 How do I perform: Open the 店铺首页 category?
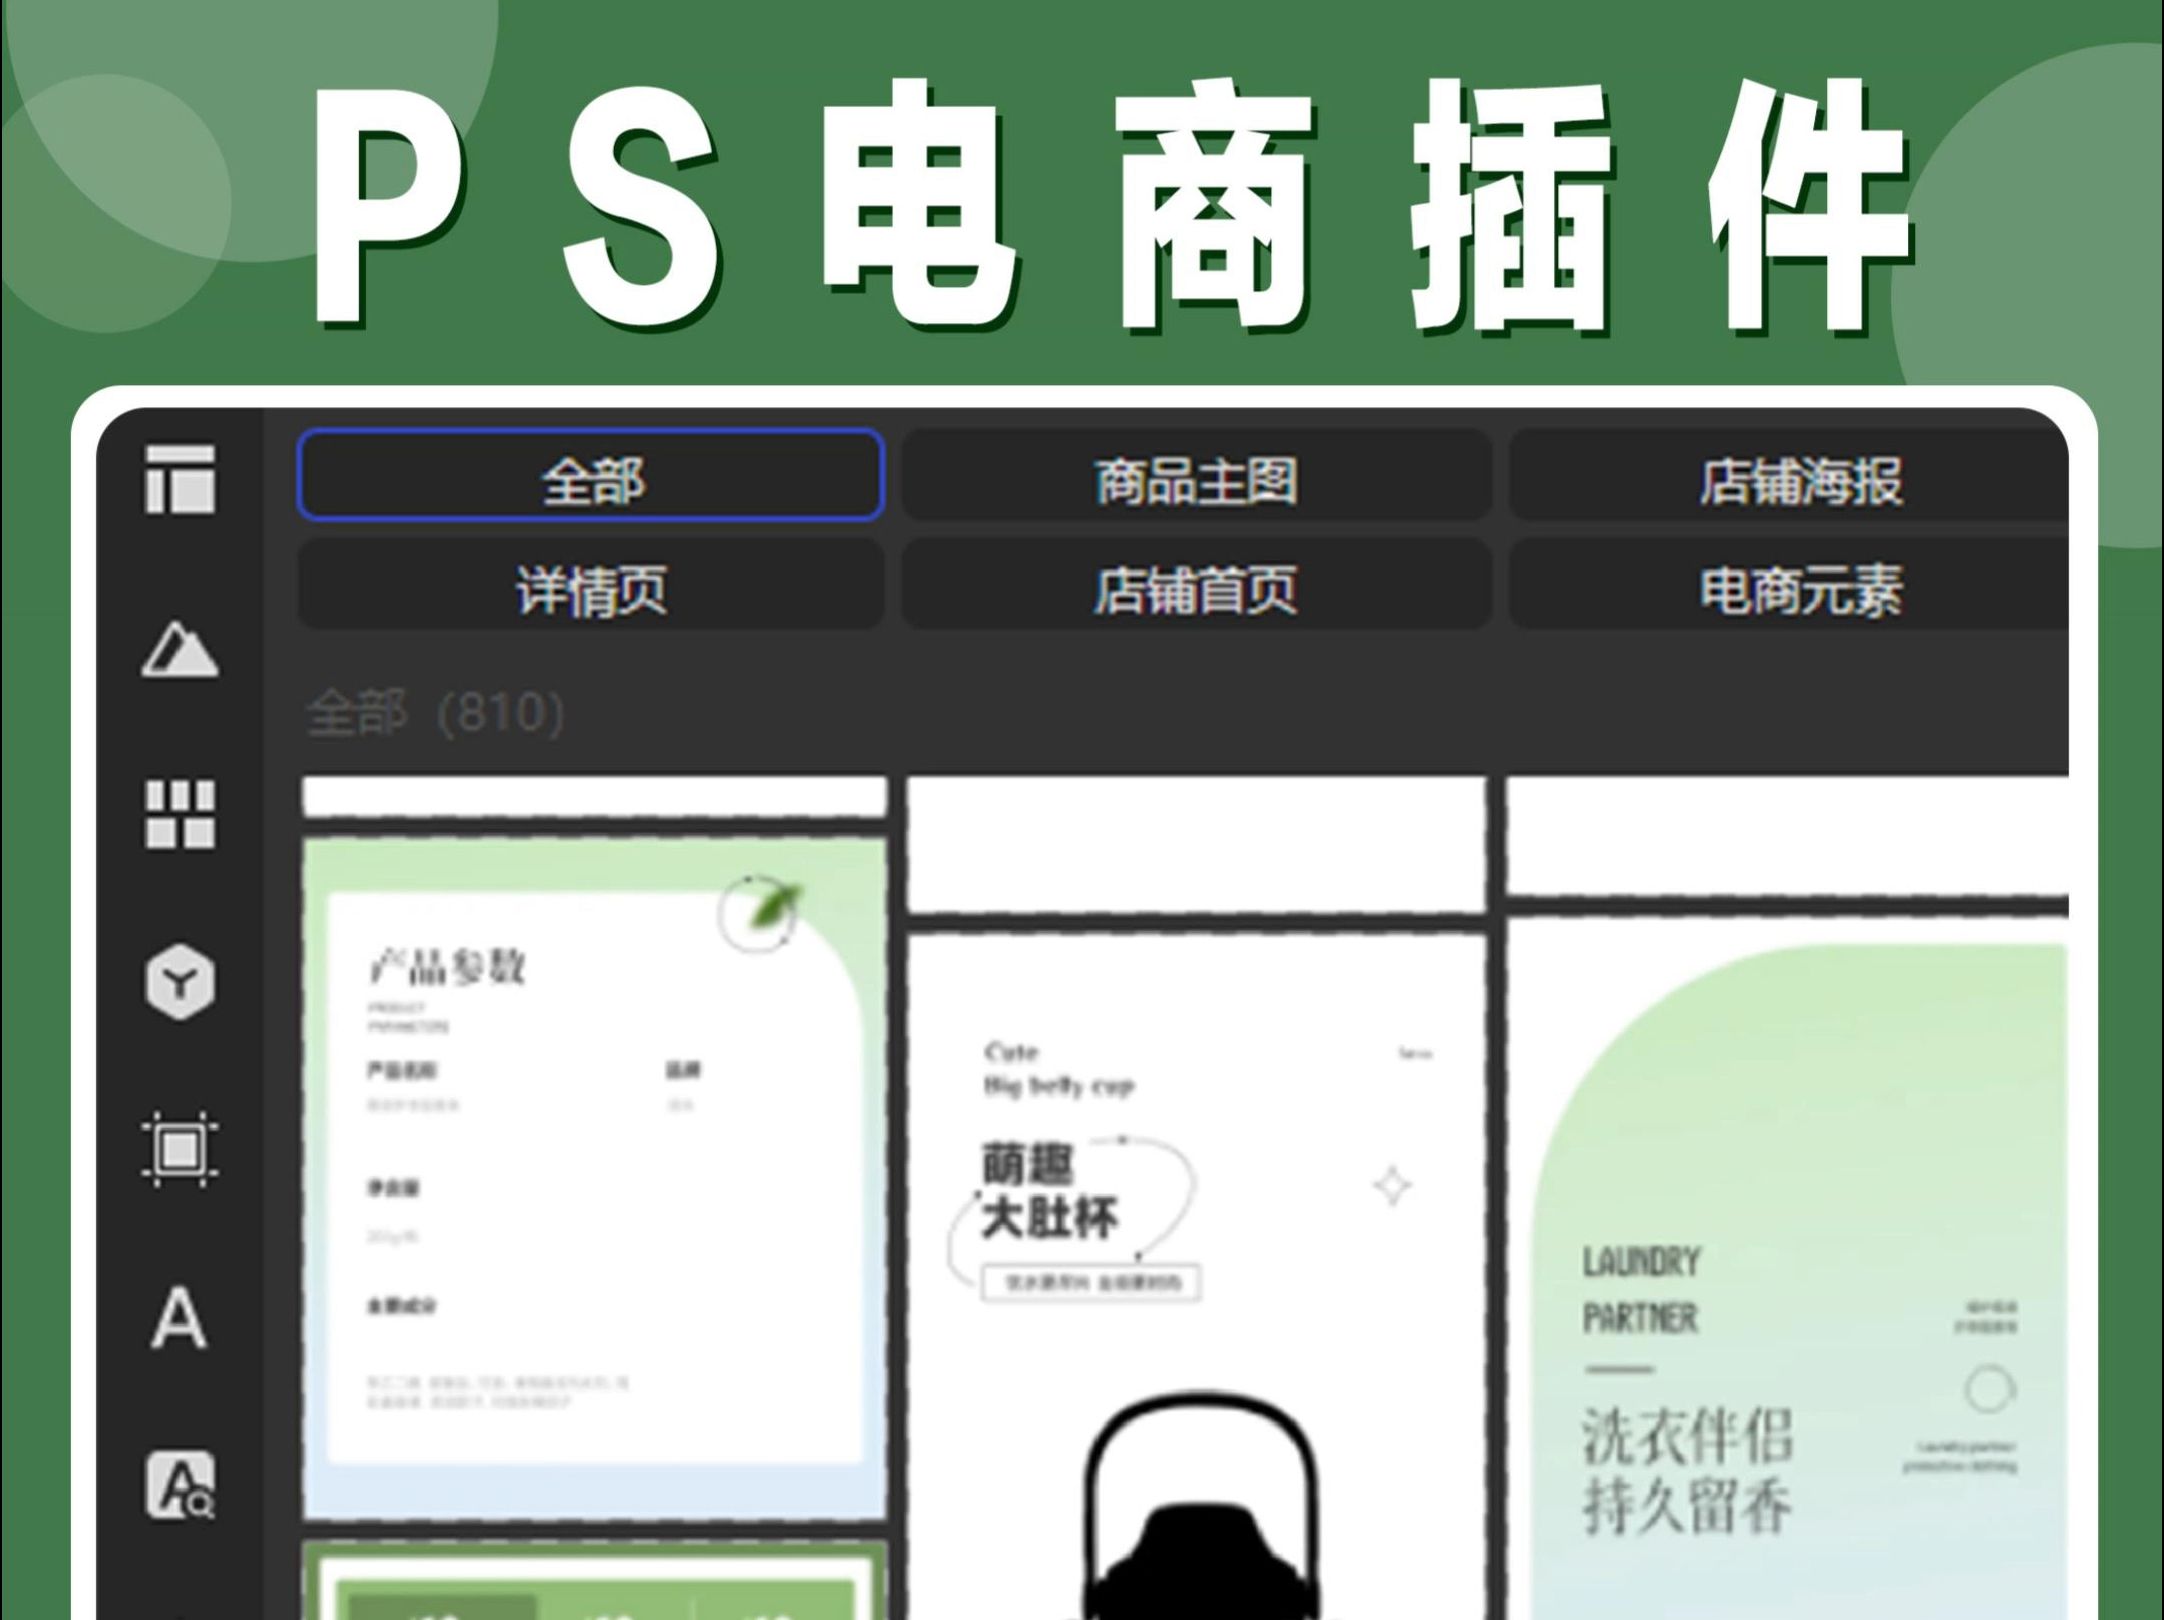click(x=1196, y=584)
